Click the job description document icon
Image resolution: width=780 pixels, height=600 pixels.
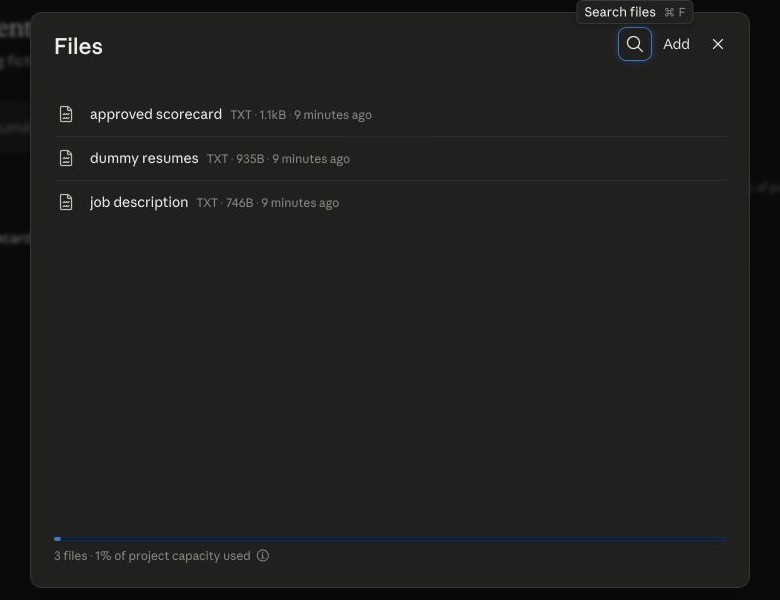tap(66, 202)
